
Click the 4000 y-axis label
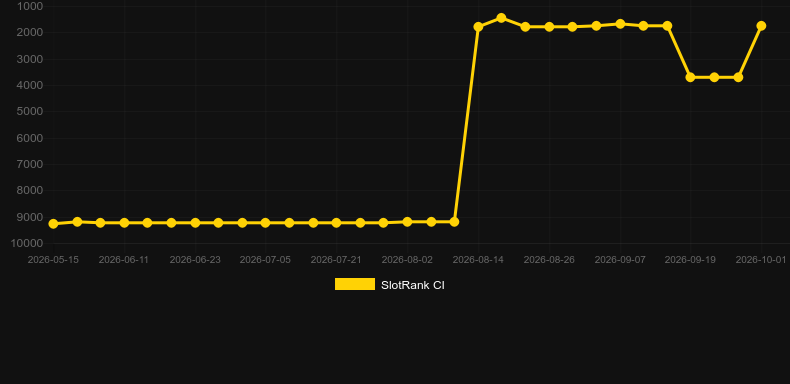tap(30, 86)
